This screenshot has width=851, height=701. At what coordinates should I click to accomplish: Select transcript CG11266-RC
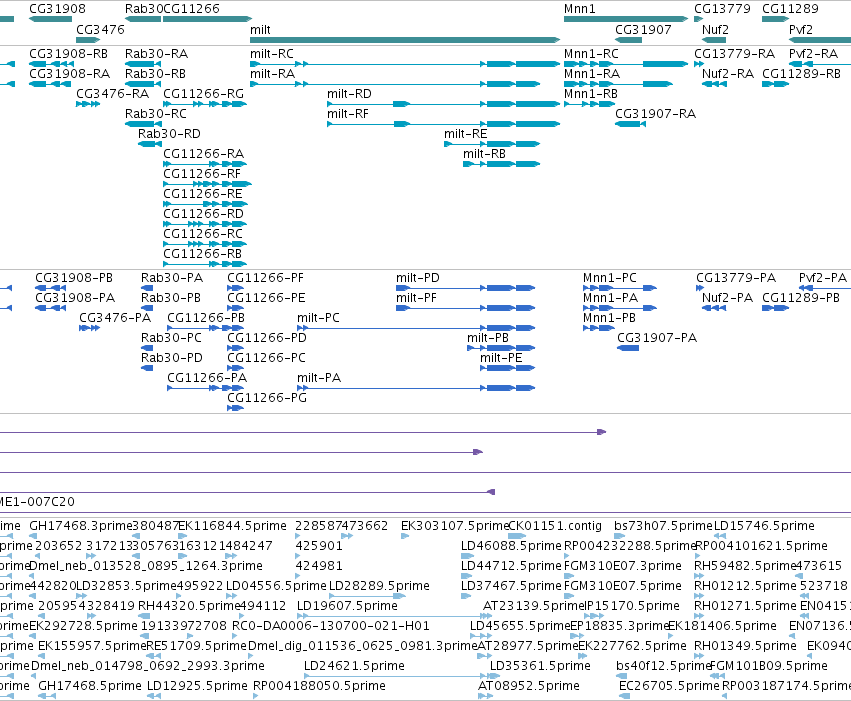point(205,245)
